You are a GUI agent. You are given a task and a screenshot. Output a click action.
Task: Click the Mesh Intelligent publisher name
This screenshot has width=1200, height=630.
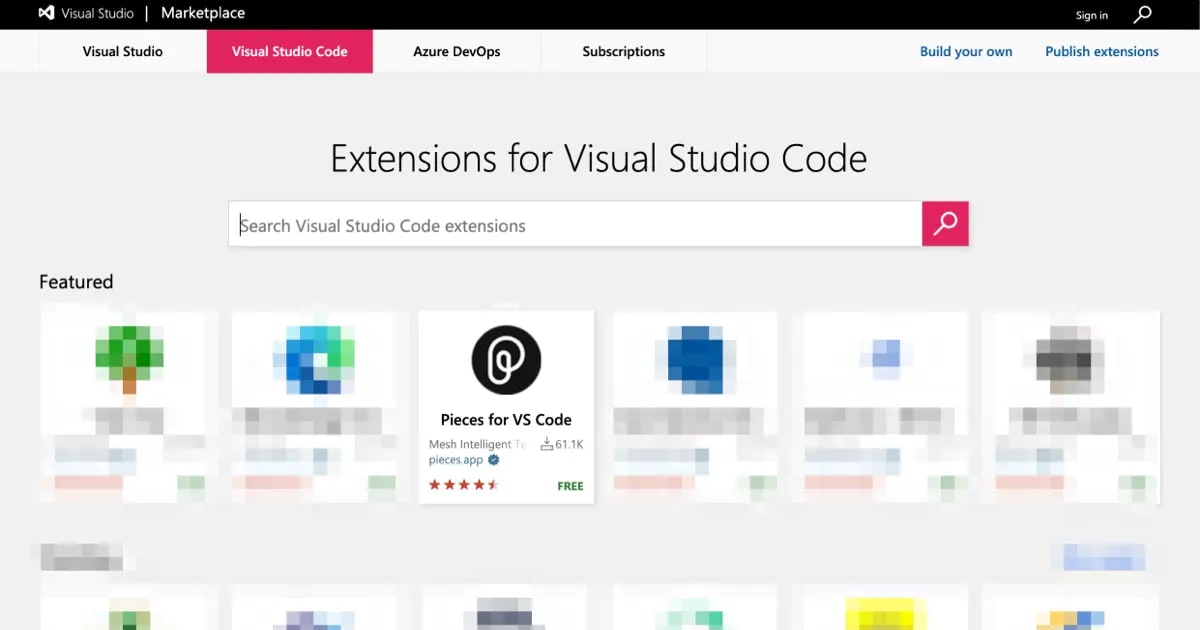(x=477, y=444)
